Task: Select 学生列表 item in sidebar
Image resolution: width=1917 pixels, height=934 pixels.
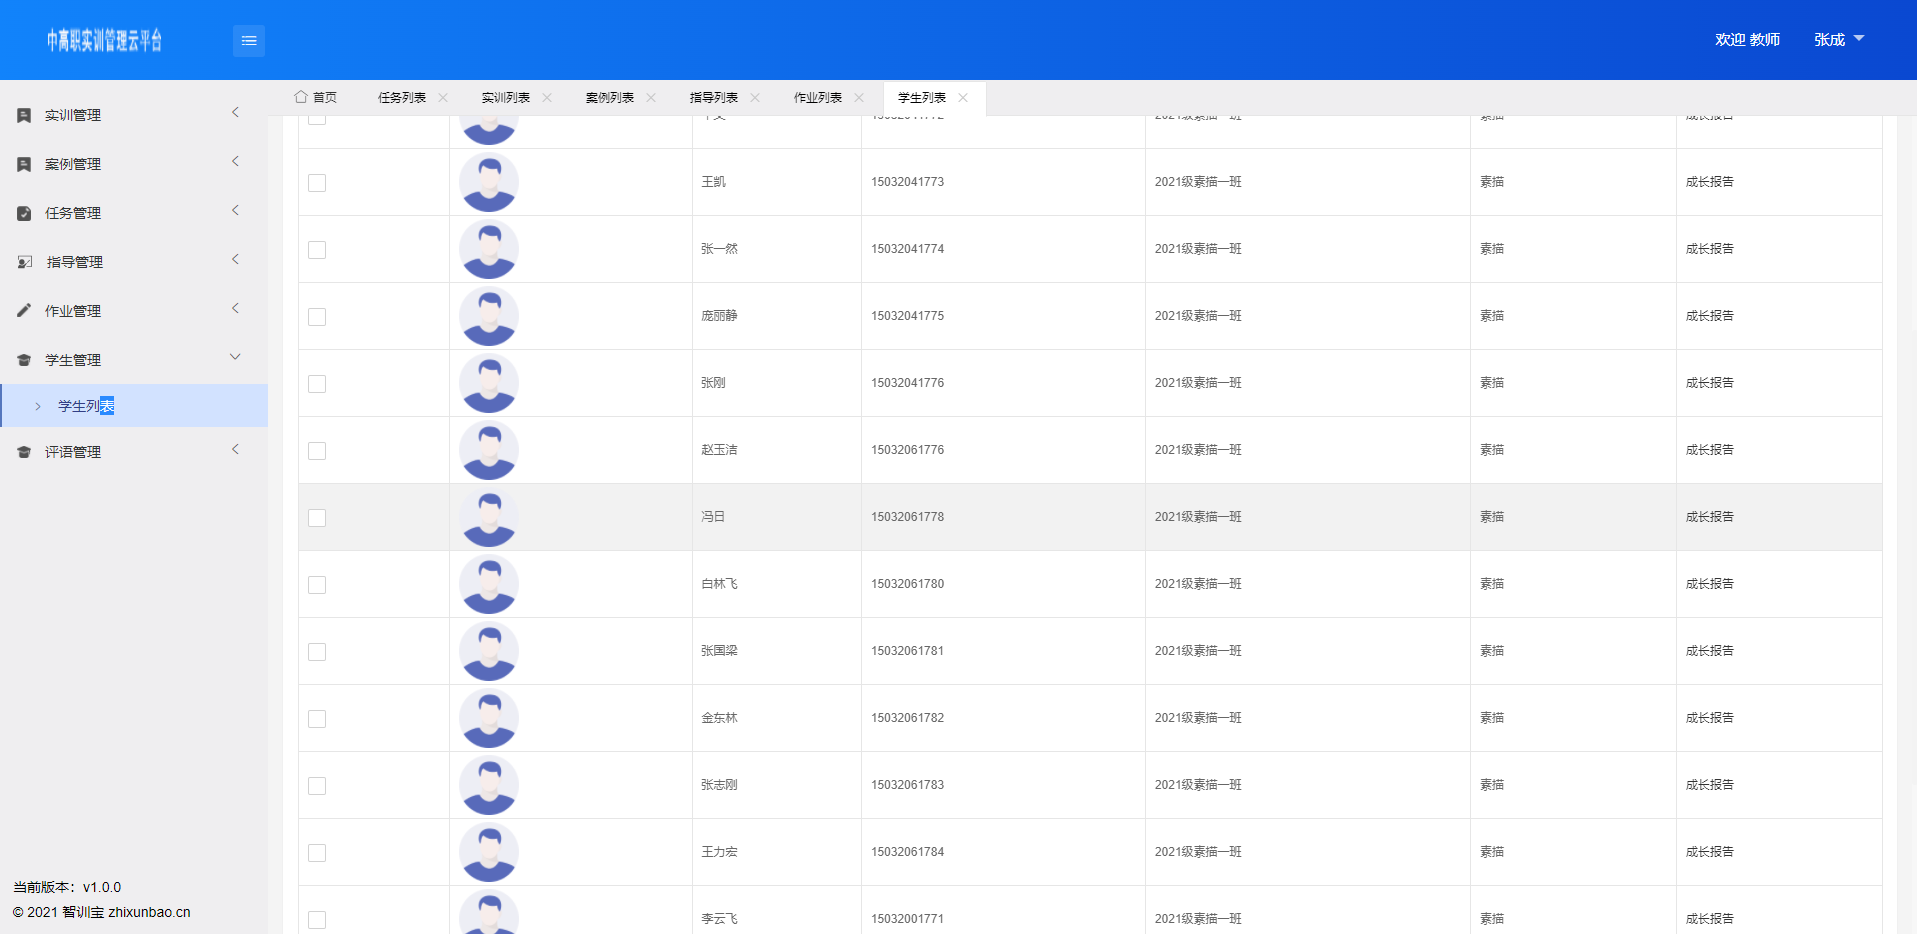Action: click(86, 406)
